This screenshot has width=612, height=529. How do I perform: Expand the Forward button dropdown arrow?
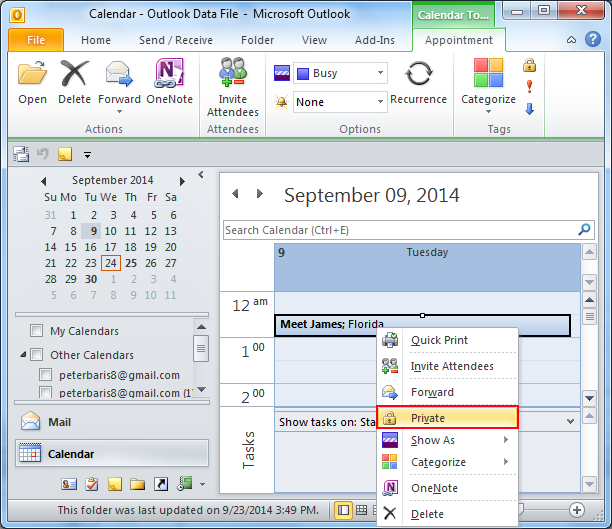119,112
